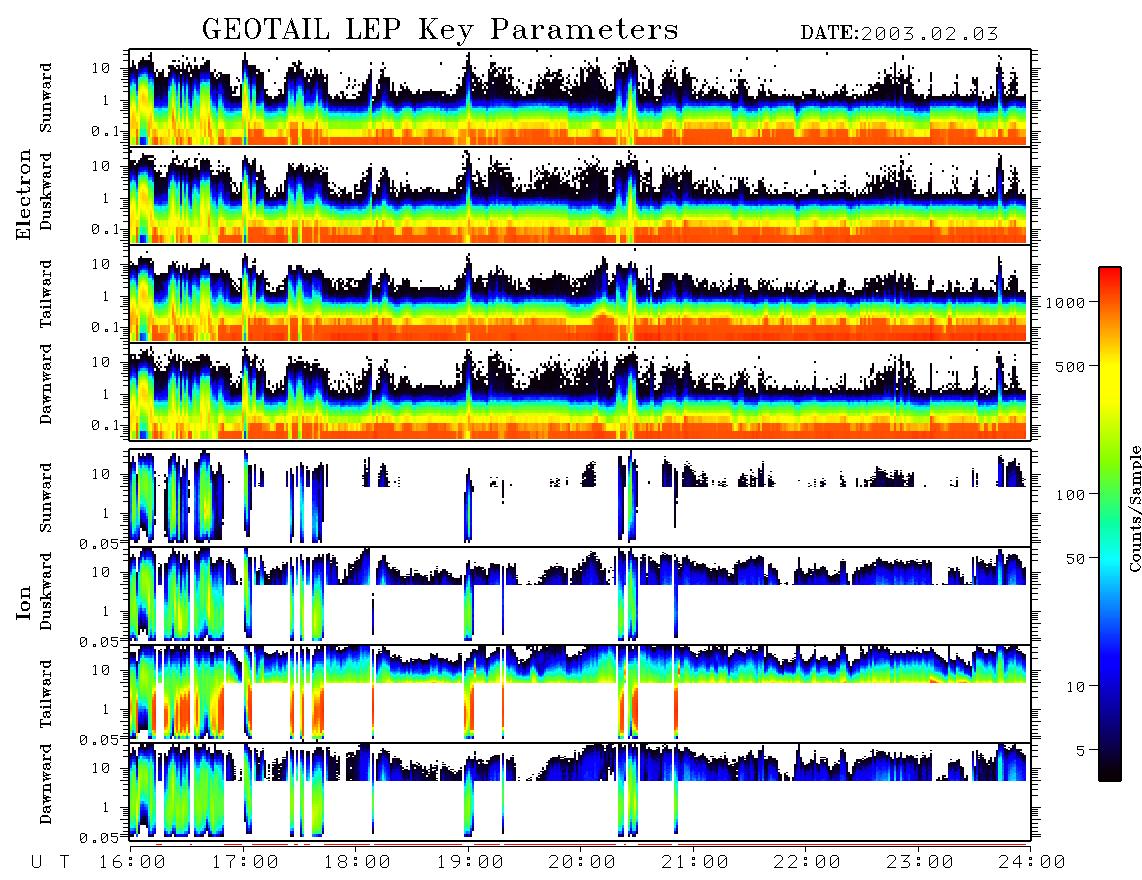This screenshot has width=1142, height=880.
Task: Click the "18:00" time tick label
Action: tap(357, 863)
